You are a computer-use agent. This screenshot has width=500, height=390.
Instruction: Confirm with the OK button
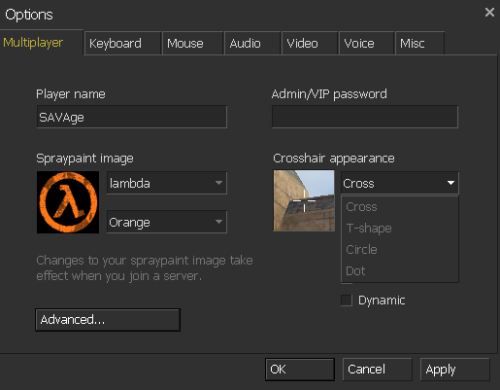coord(300,369)
